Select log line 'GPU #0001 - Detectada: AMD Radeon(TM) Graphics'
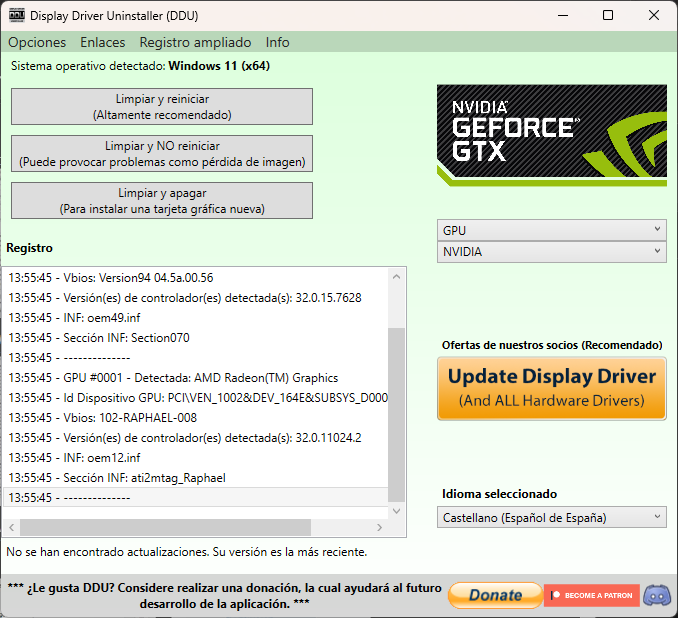 pos(196,378)
